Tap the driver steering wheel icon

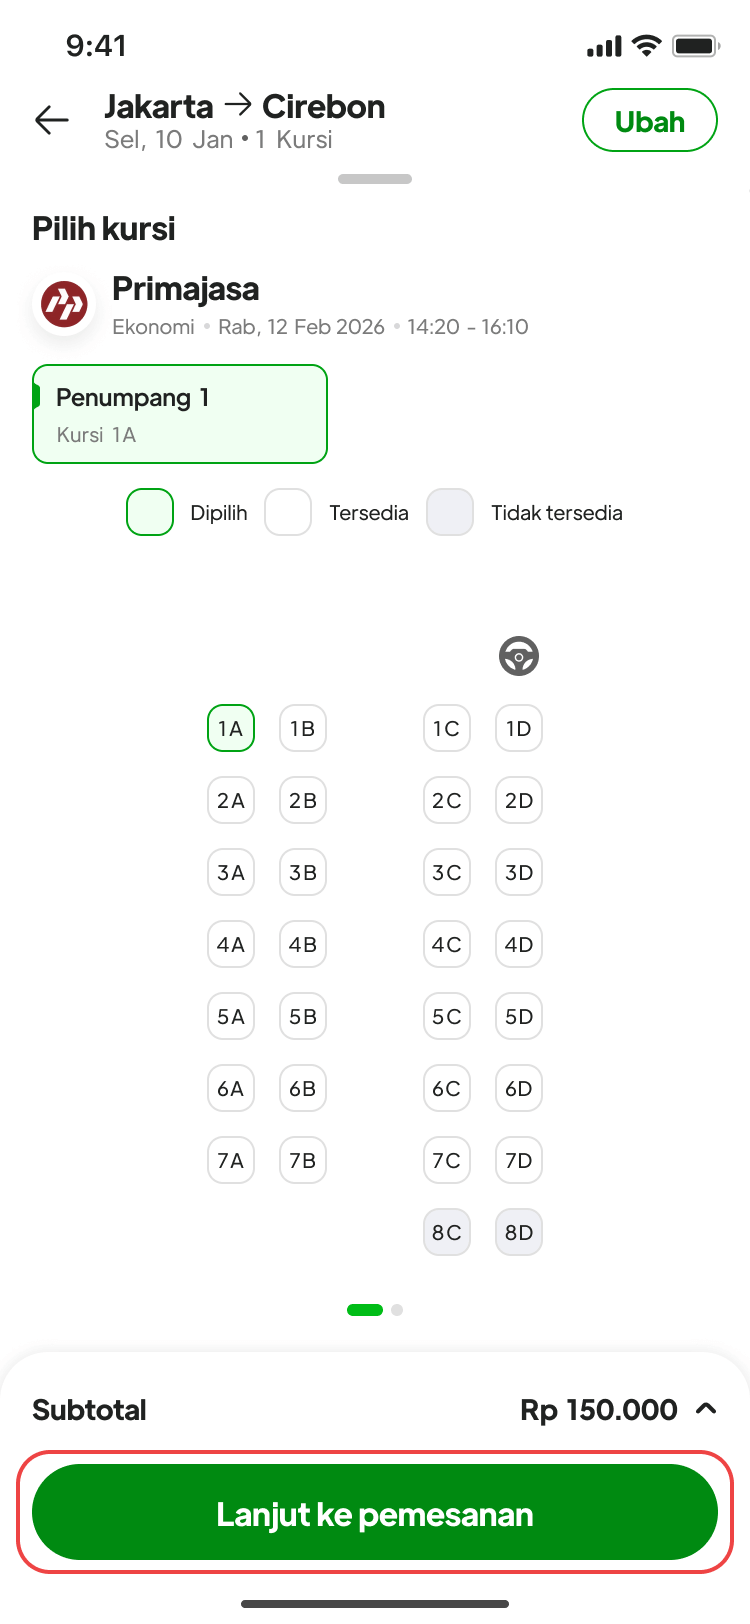[519, 656]
